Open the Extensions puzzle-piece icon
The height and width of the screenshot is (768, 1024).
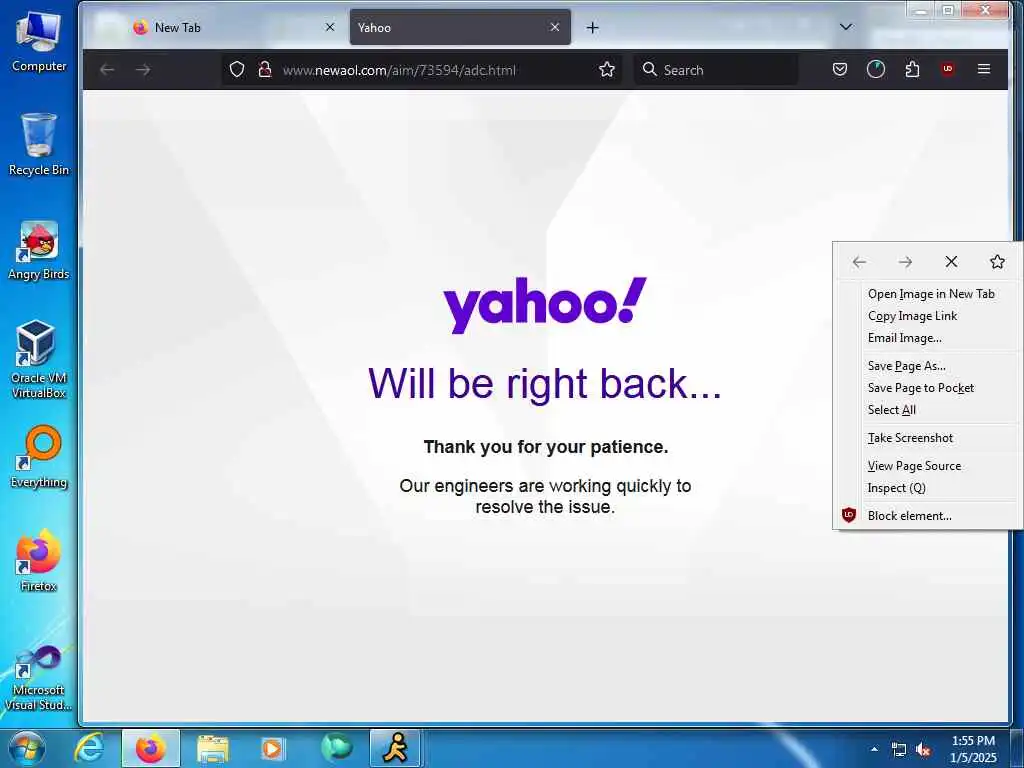tap(912, 69)
